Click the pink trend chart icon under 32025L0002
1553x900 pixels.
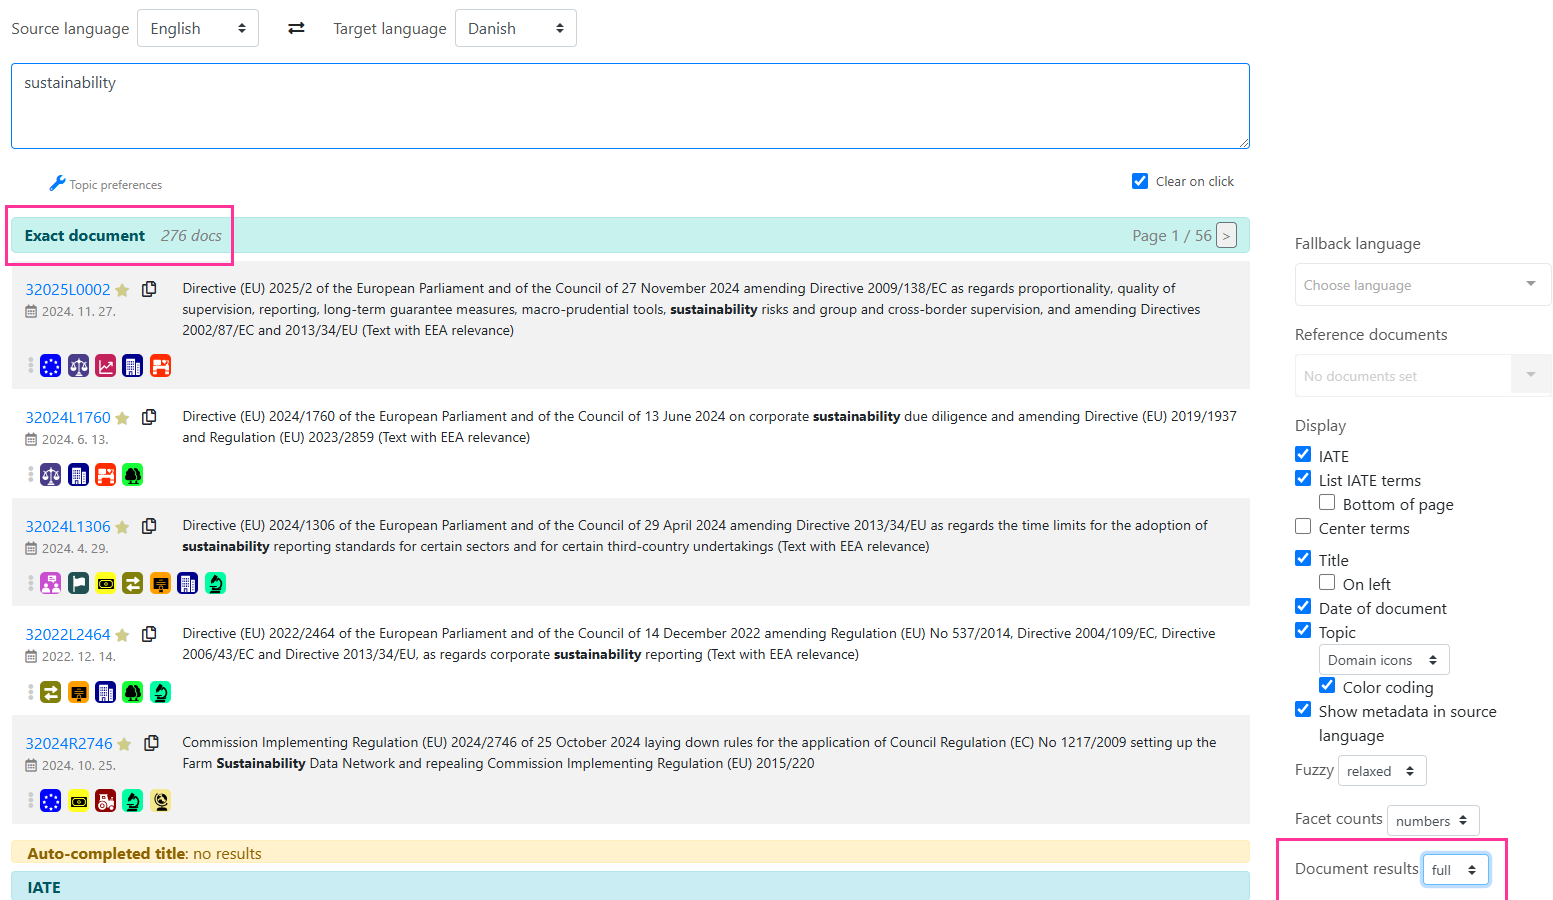point(105,366)
